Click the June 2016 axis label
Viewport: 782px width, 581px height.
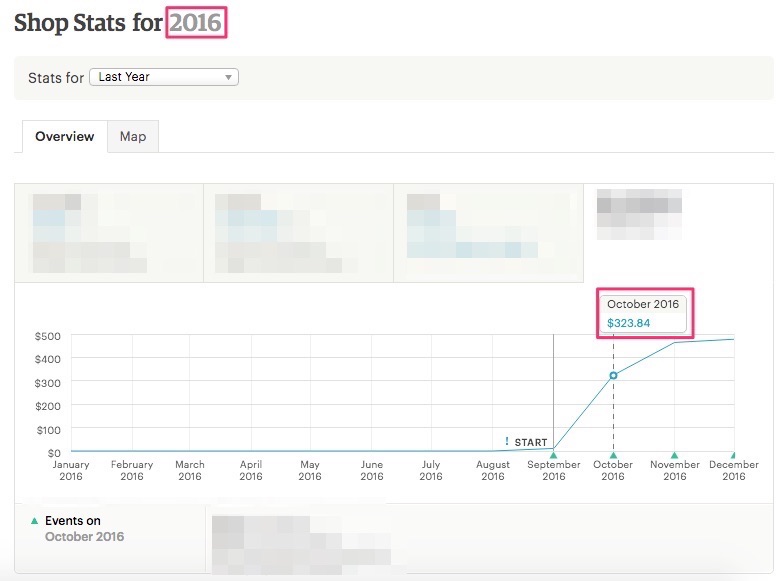click(x=372, y=470)
